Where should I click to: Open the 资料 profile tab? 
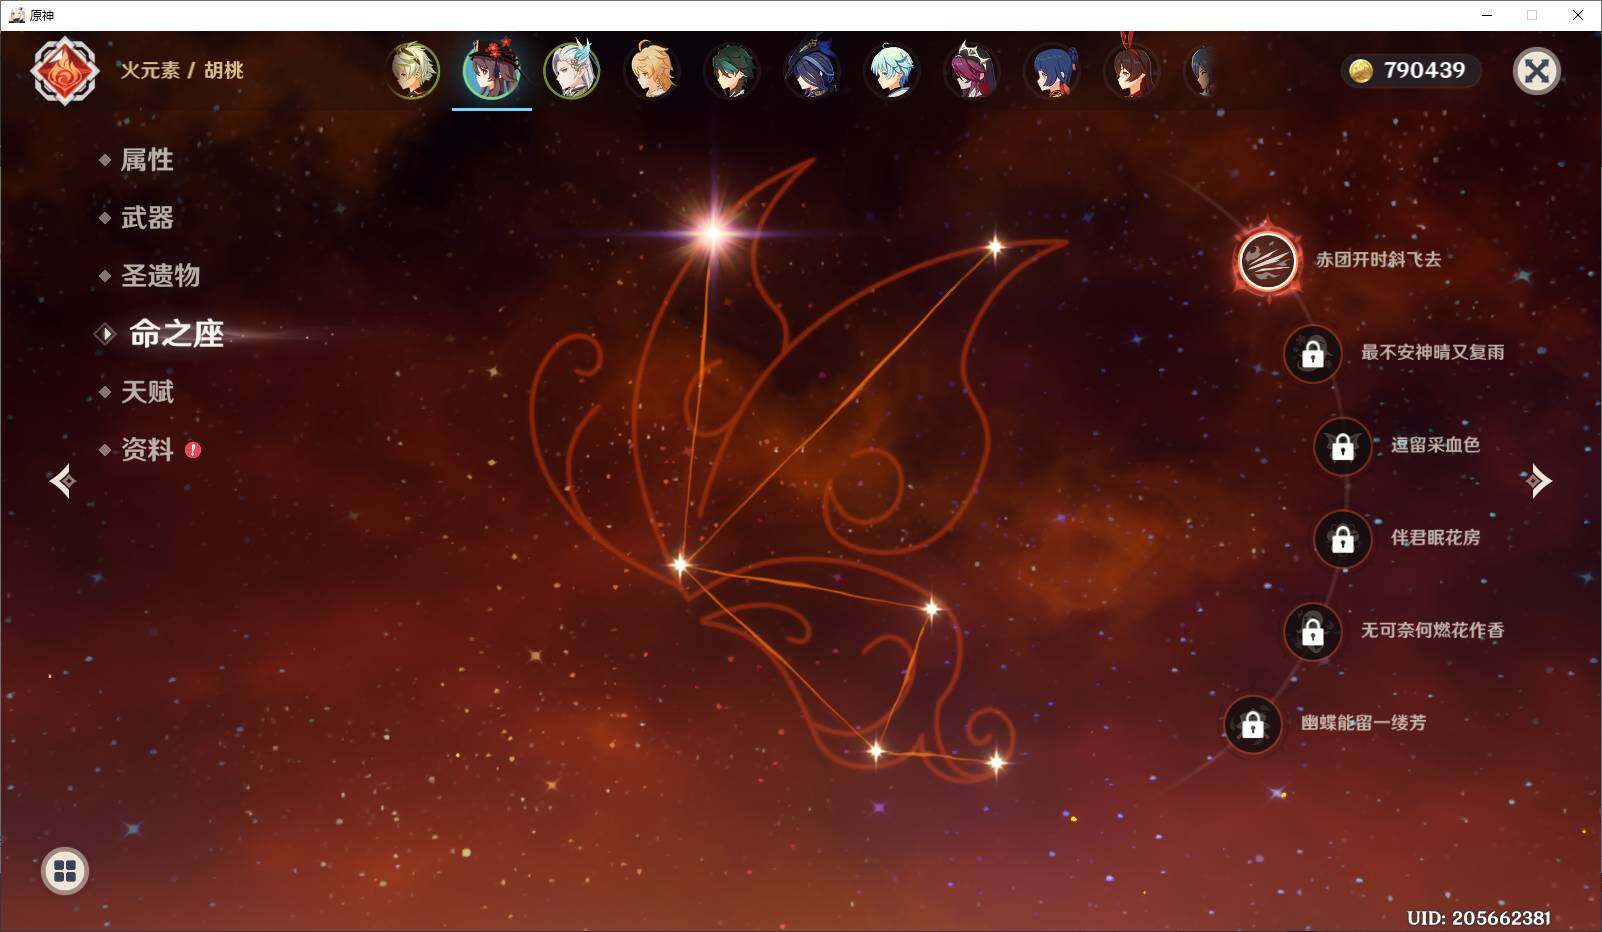tap(146, 450)
